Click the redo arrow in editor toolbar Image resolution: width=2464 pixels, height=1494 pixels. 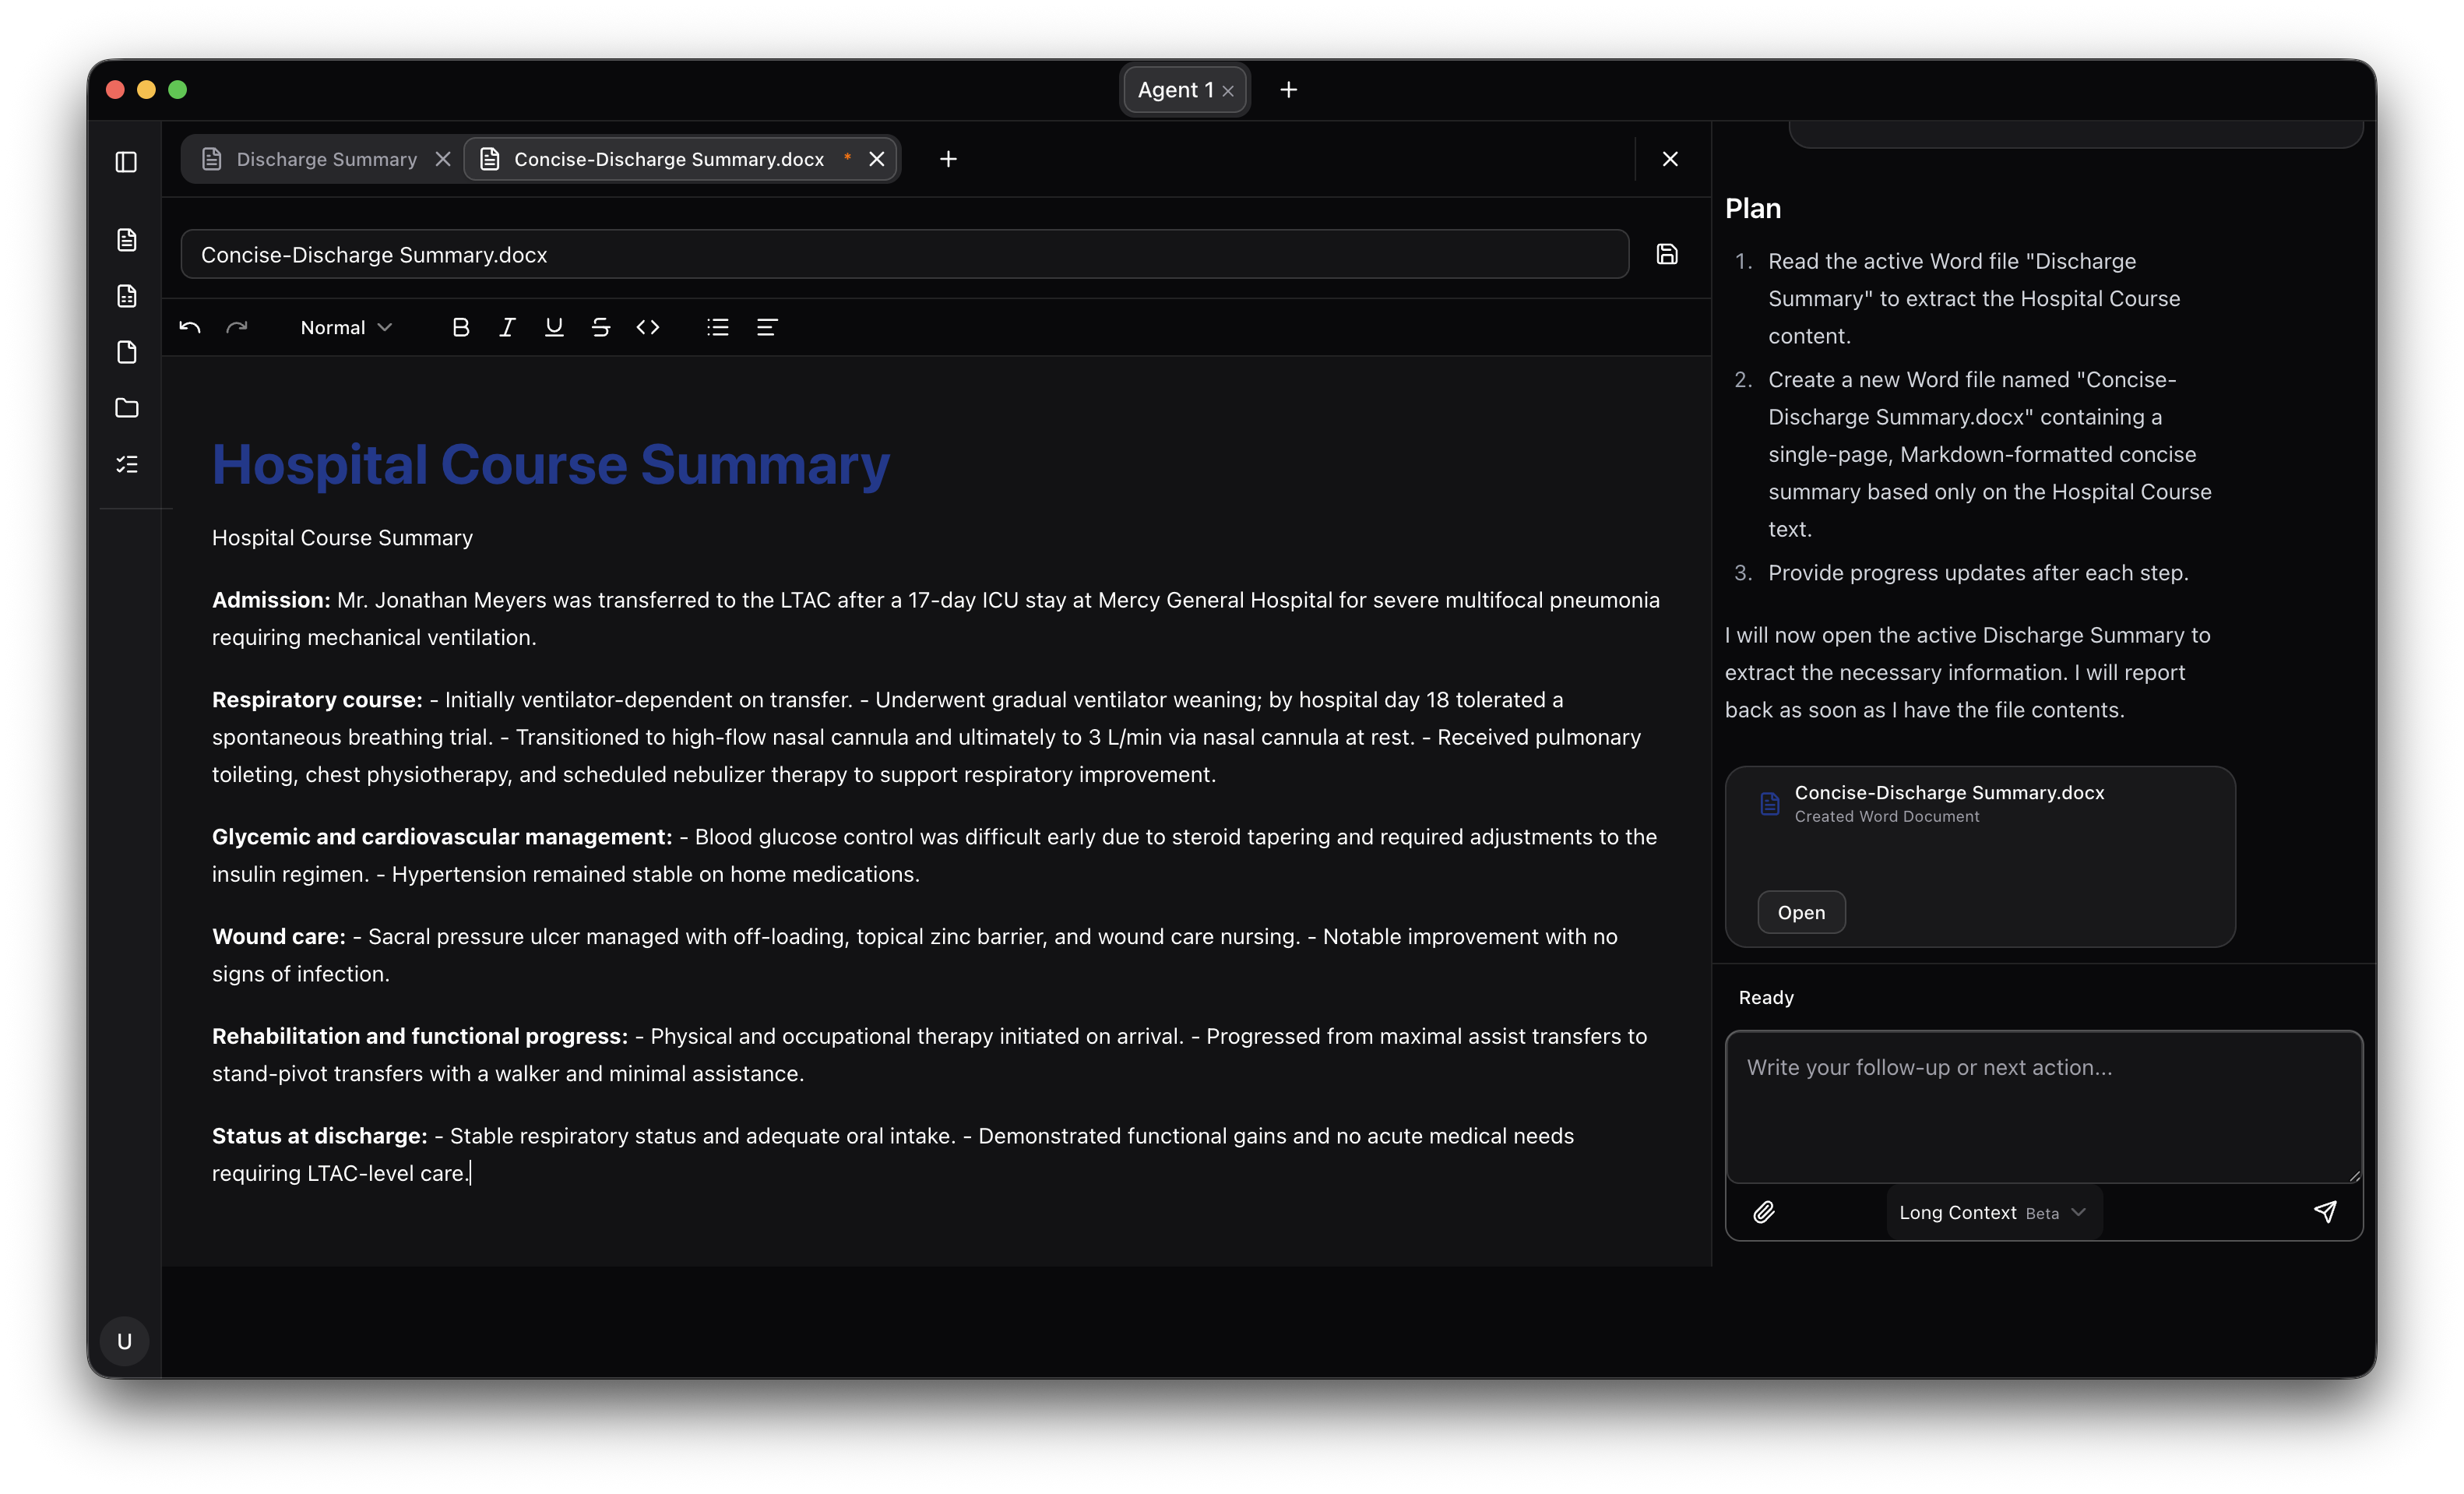[237, 327]
